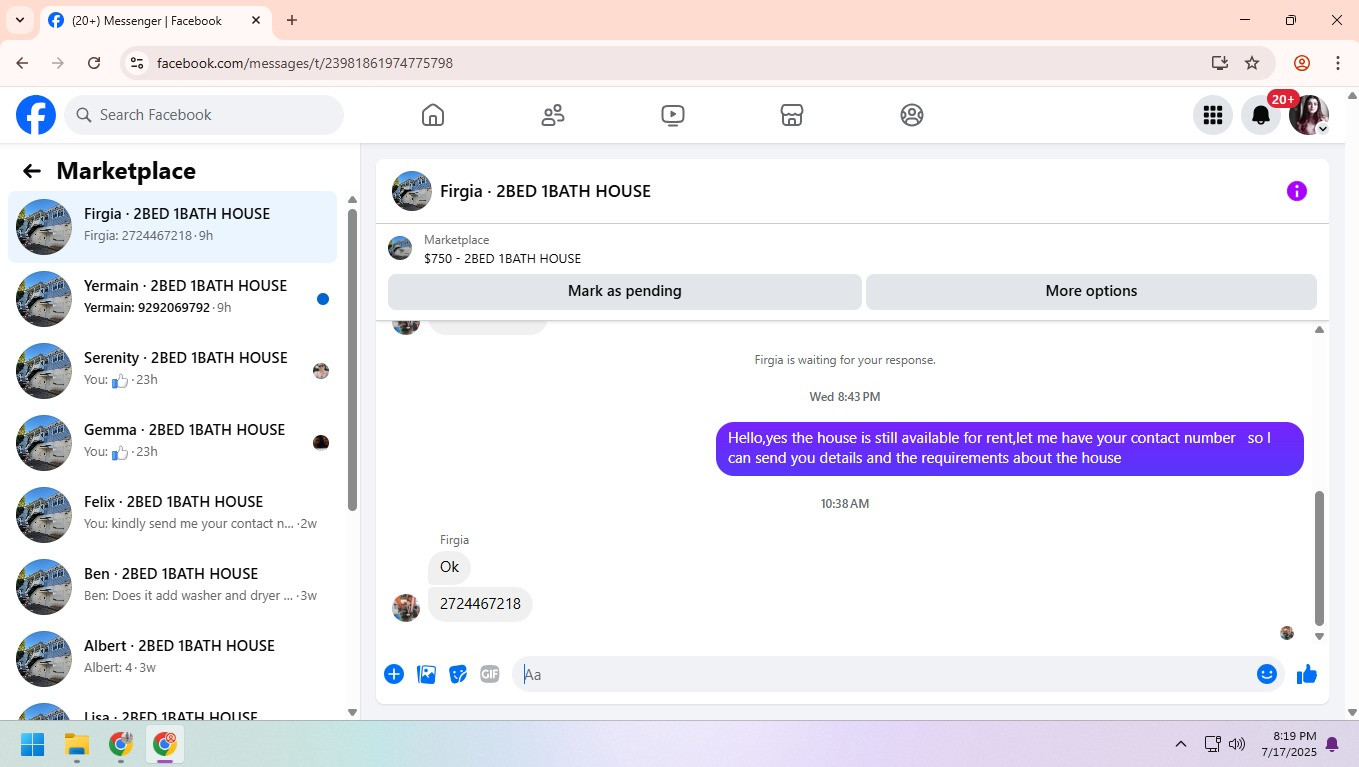Send a thumbs-up like

click(x=1307, y=674)
